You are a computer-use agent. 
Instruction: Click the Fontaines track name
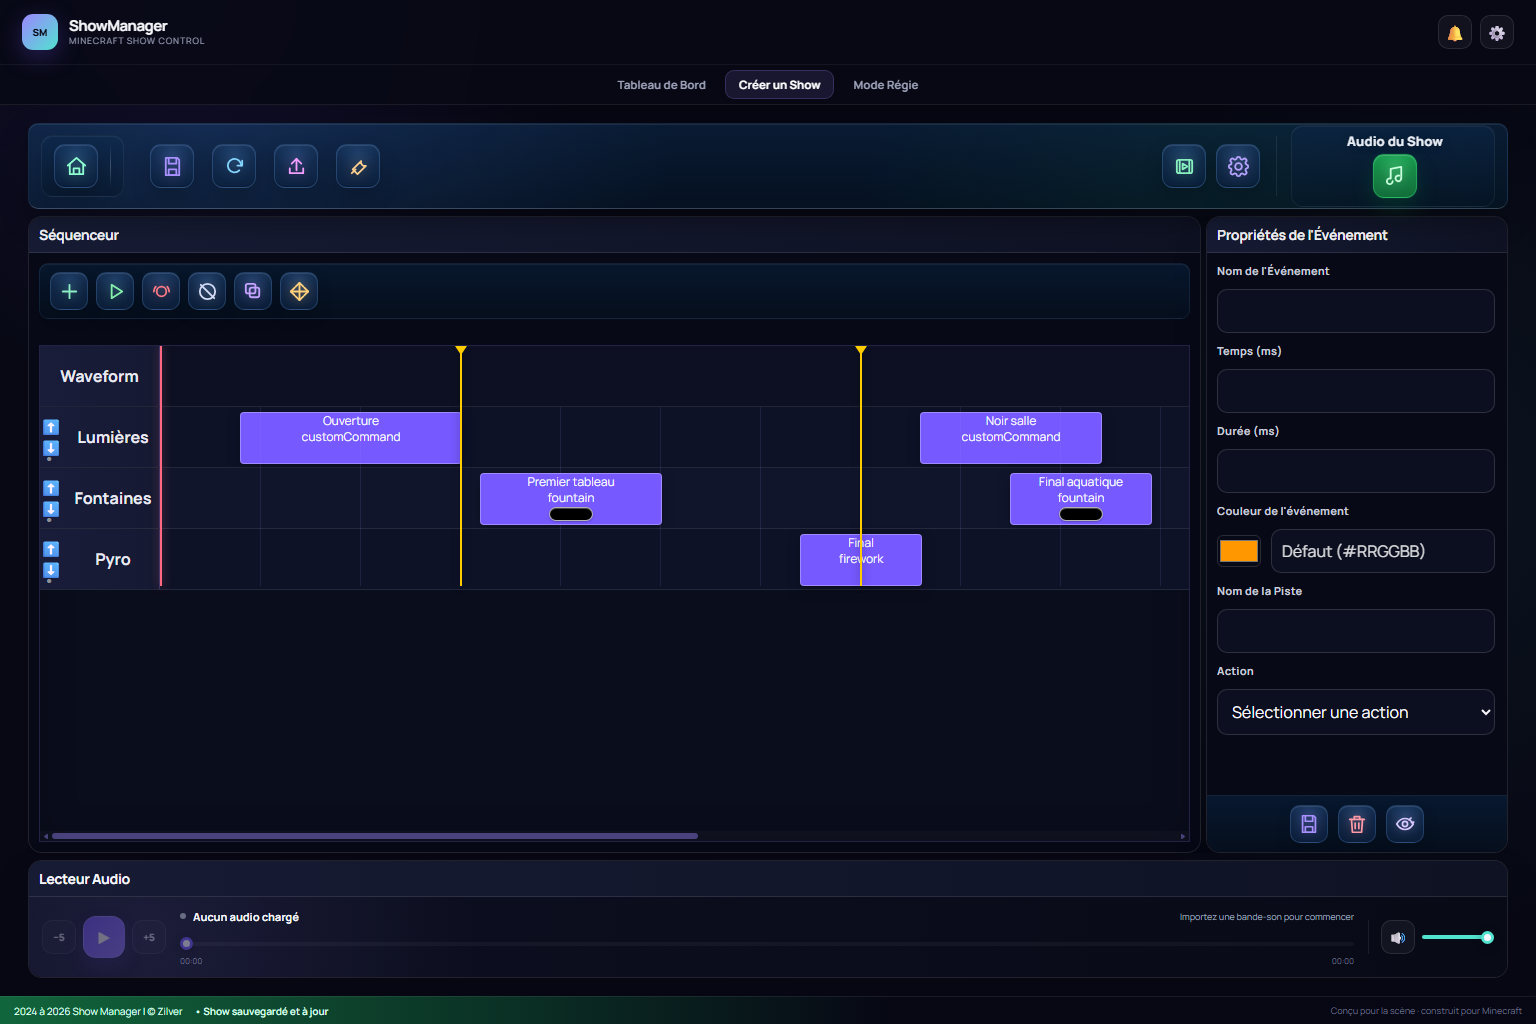pos(113,498)
